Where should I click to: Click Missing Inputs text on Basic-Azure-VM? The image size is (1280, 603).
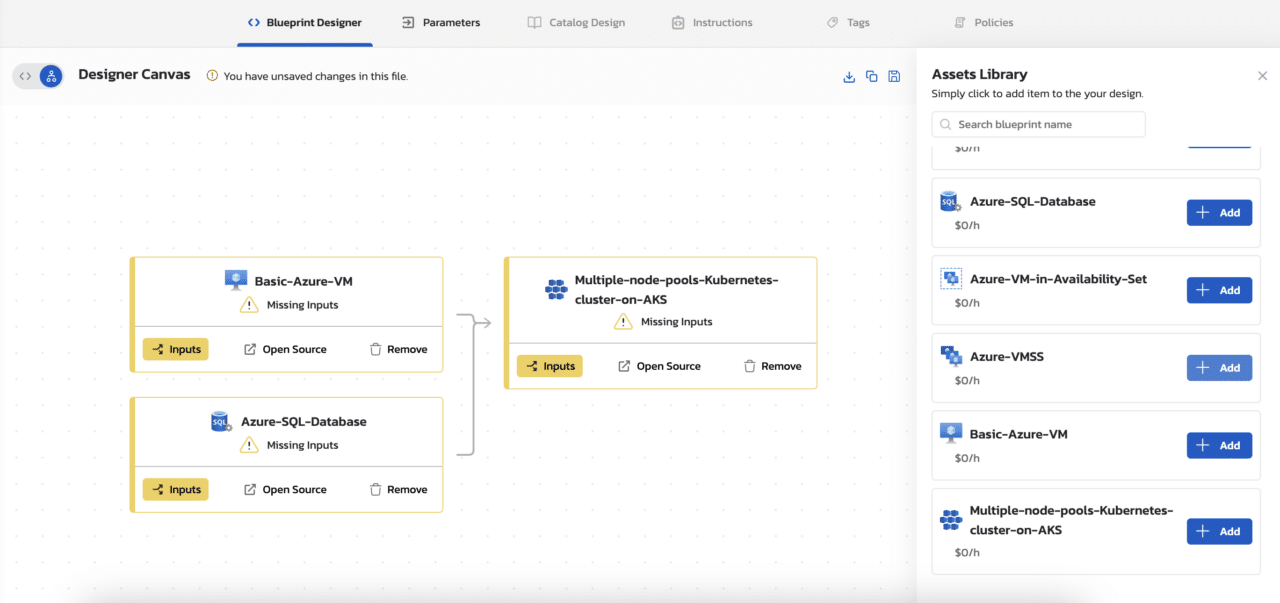(x=302, y=305)
